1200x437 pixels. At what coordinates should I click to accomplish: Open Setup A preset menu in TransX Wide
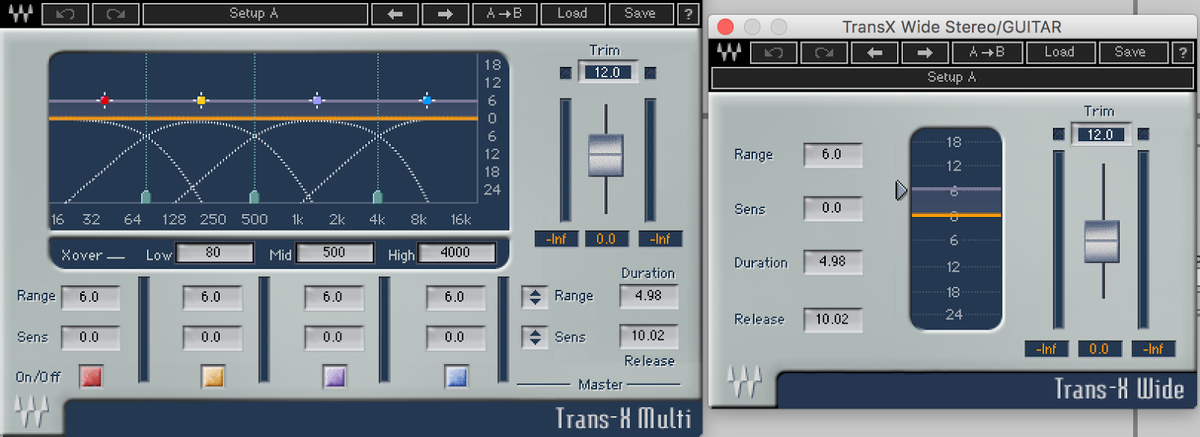[952, 78]
